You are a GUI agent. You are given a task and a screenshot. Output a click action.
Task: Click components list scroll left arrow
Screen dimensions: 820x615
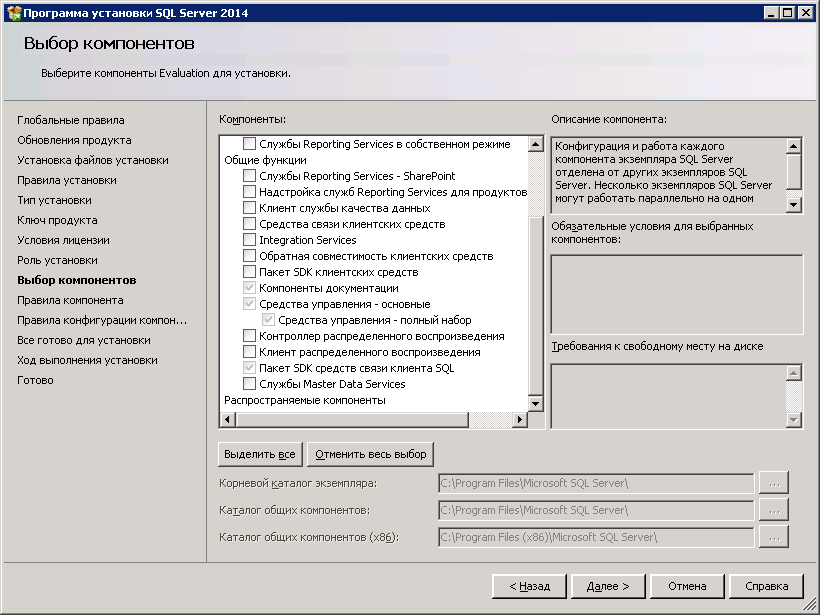pyautogui.click(x=227, y=419)
